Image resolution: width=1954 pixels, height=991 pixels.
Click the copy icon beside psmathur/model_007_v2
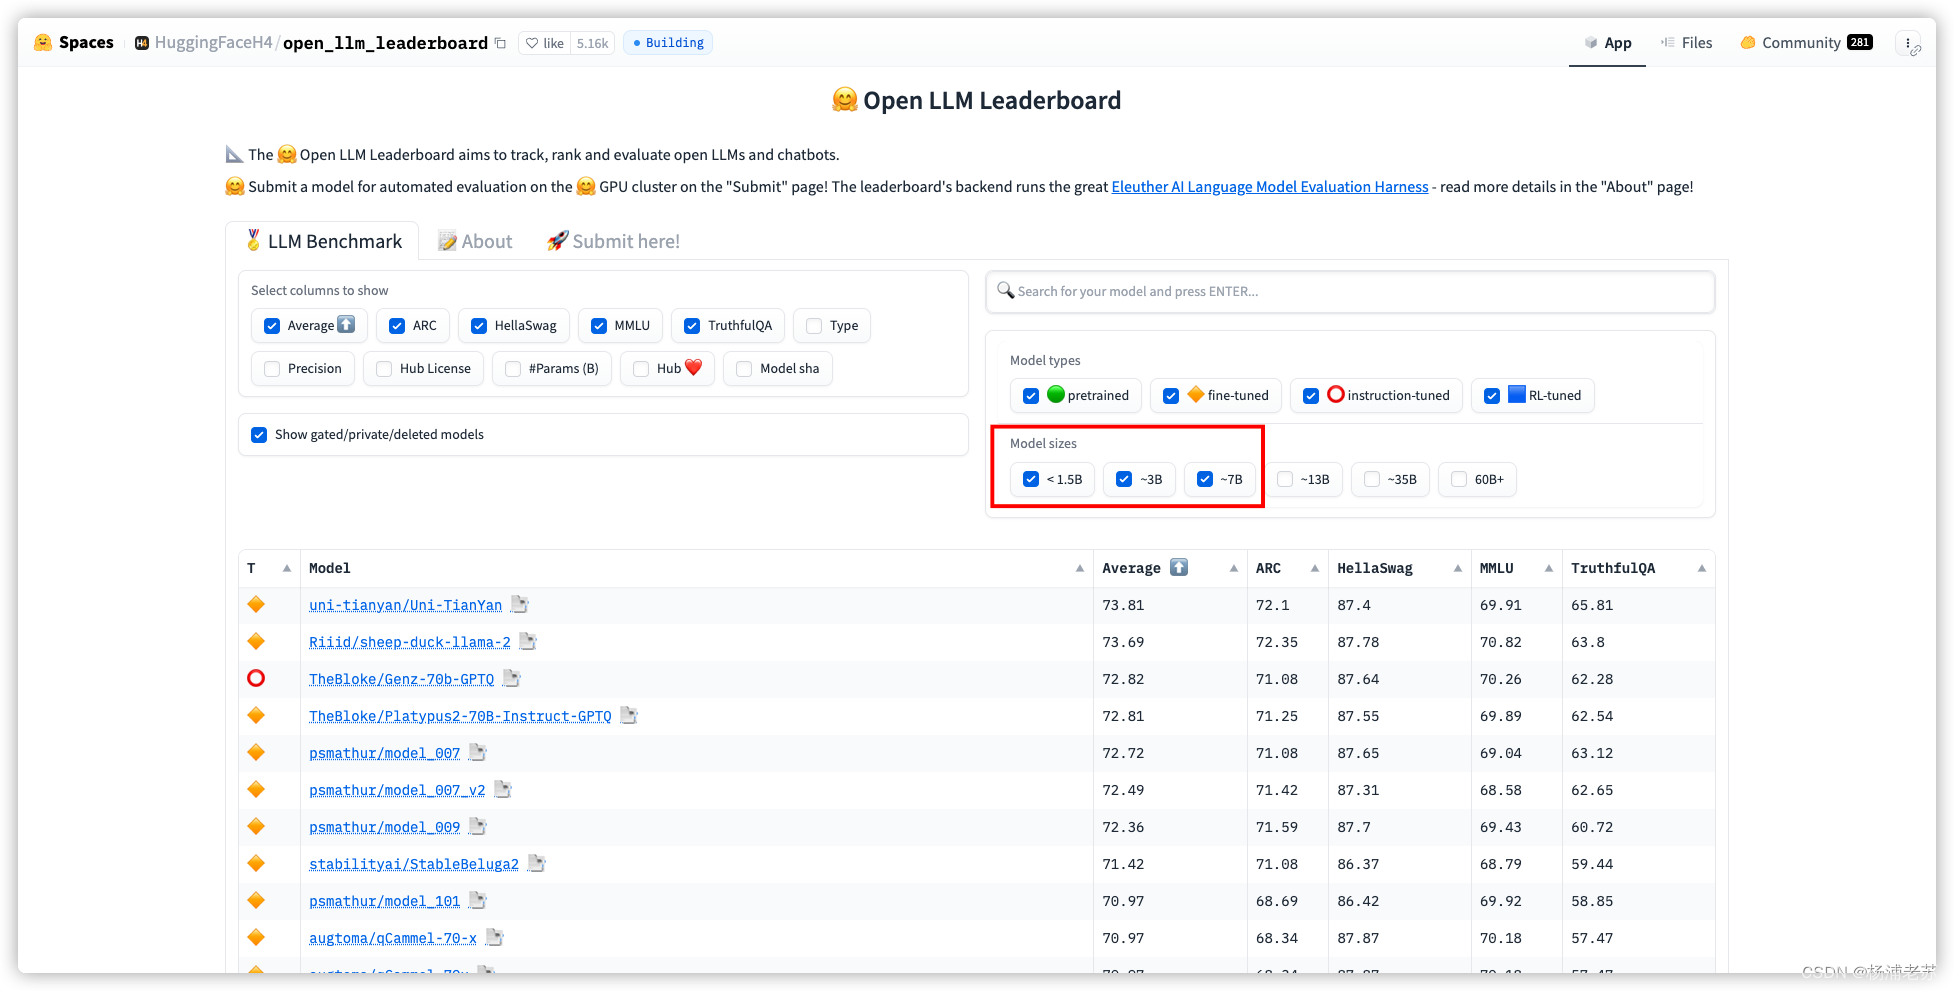[x=503, y=789]
